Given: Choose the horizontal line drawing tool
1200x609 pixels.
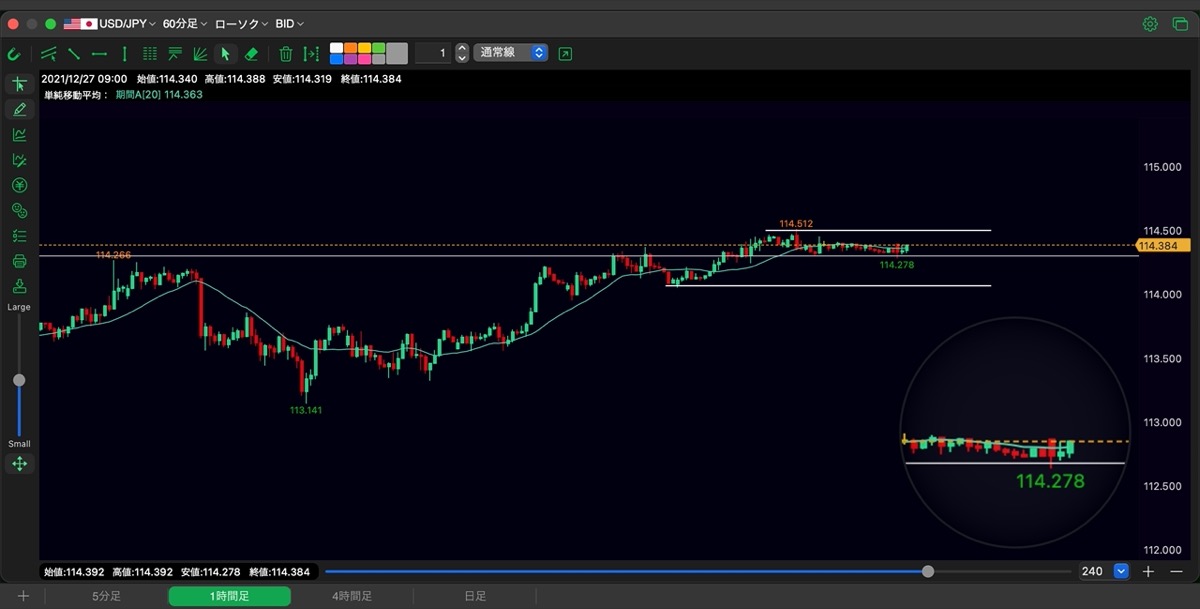Looking at the screenshot, I should click(x=99, y=54).
